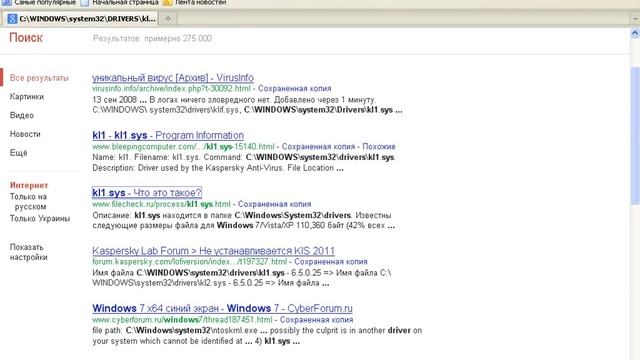This screenshot has height=360, width=640.
Task: Click the scrollbar up arrow
Action: tap(635, 33)
